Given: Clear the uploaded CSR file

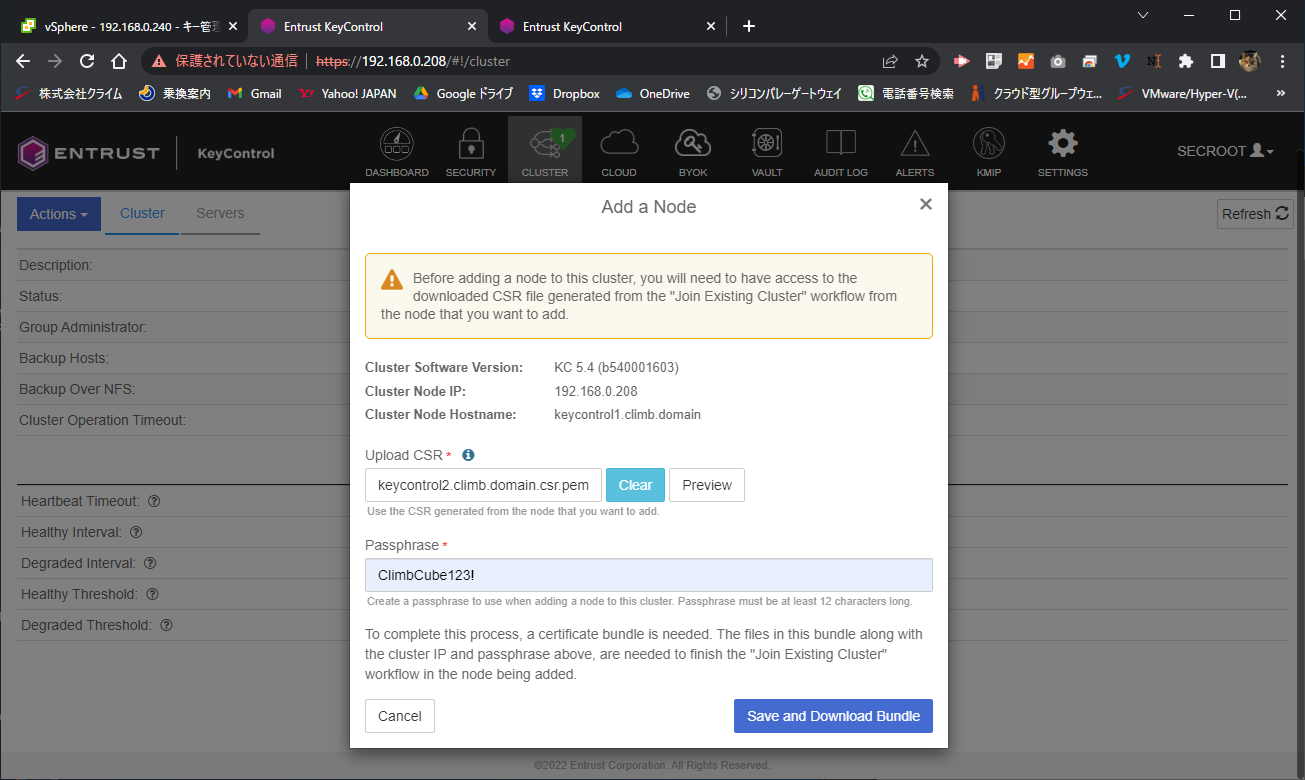Looking at the screenshot, I should pyautogui.click(x=635, y=485).
